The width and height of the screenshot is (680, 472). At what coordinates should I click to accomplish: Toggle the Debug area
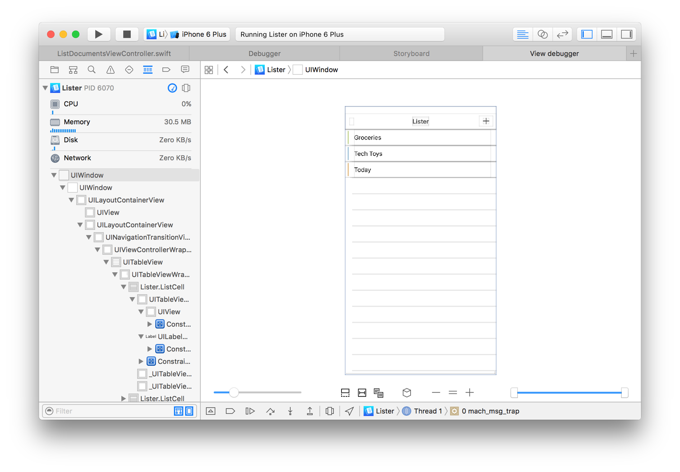[x=607, y=34]
